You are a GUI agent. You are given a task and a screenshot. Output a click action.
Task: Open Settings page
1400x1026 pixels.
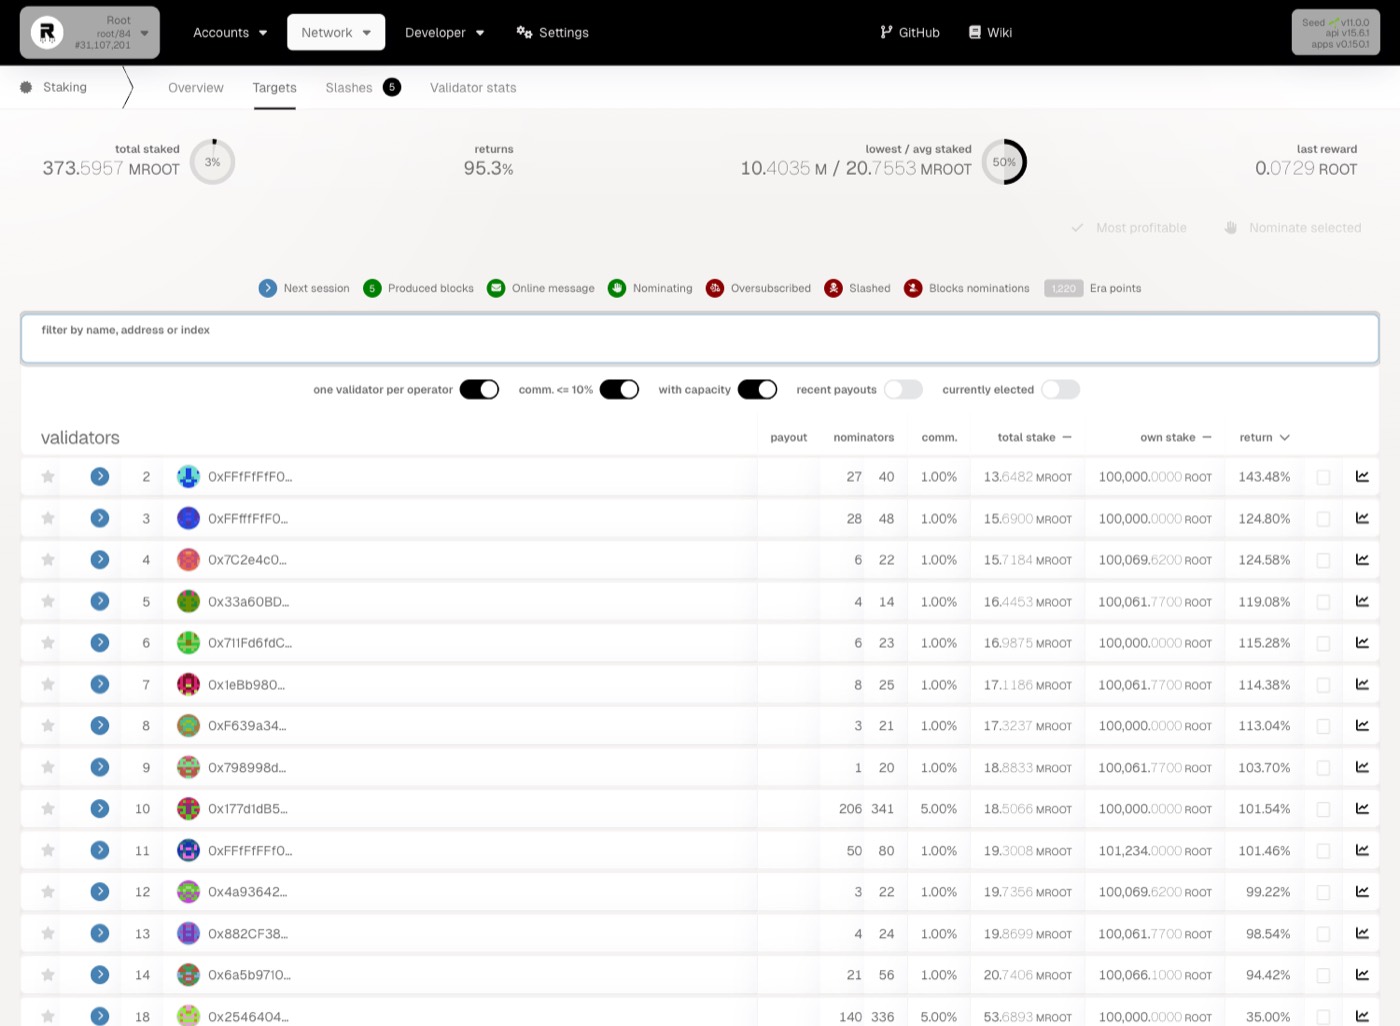click(x=552, y=33)
